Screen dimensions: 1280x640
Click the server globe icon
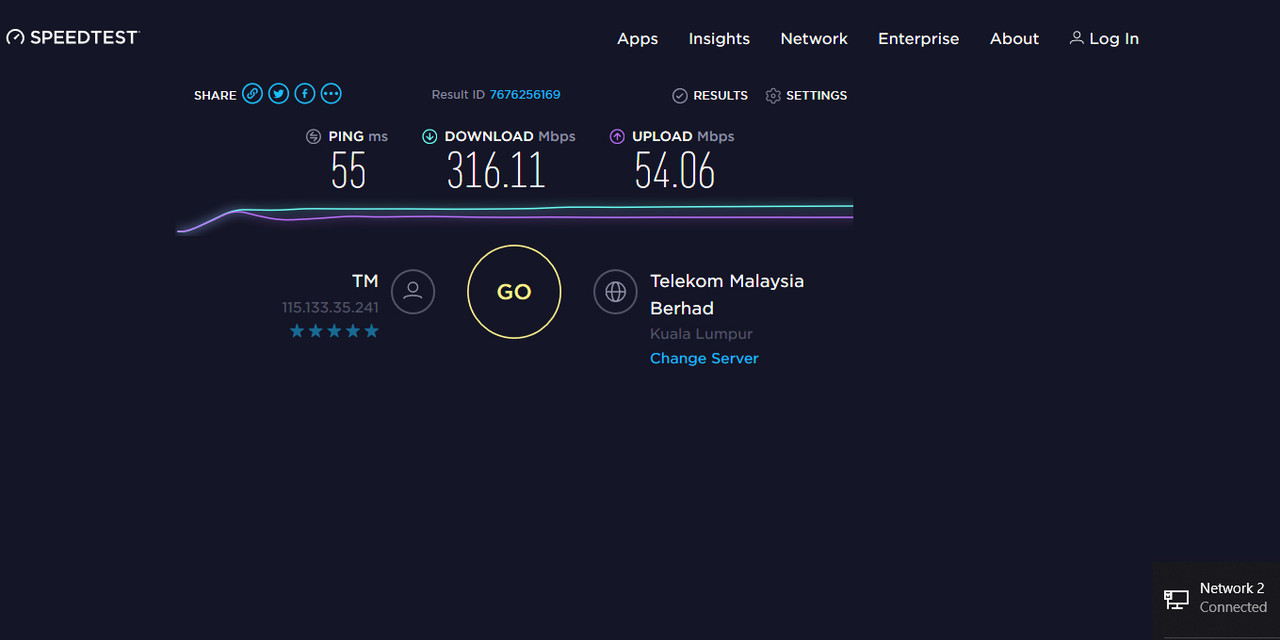pyautogui.click(x=616, y=292)
